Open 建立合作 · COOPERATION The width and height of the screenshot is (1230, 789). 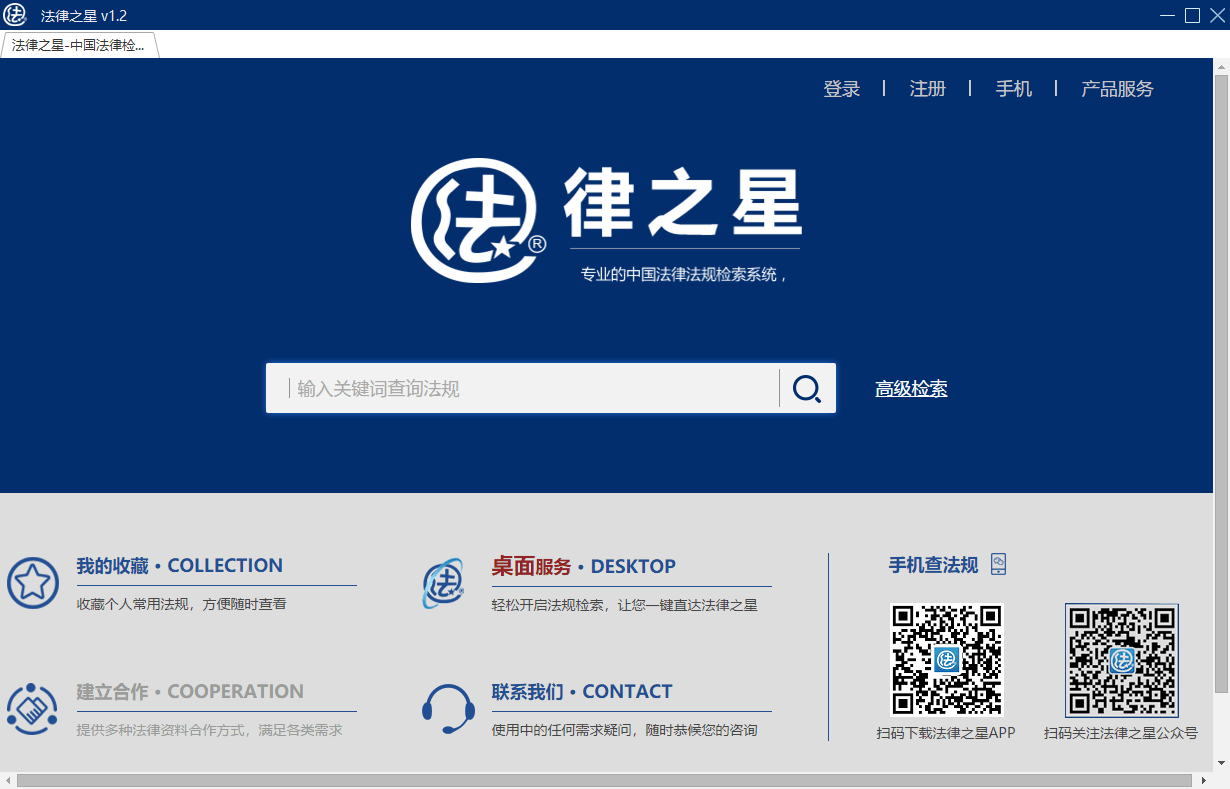(190, 692)
